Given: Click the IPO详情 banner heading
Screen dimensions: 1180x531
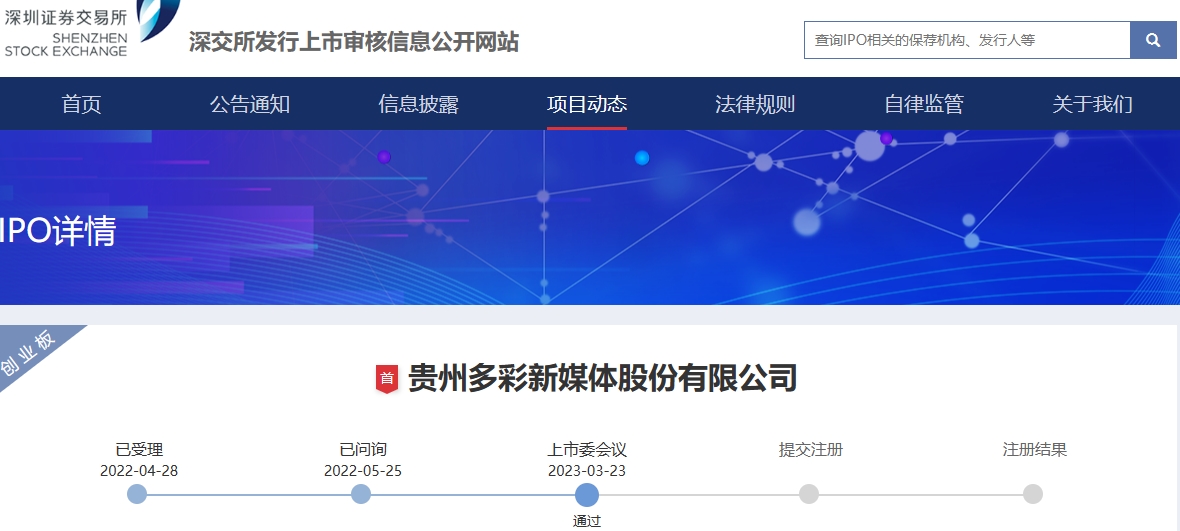Looking at the screenshot, I should click(57, 232).
